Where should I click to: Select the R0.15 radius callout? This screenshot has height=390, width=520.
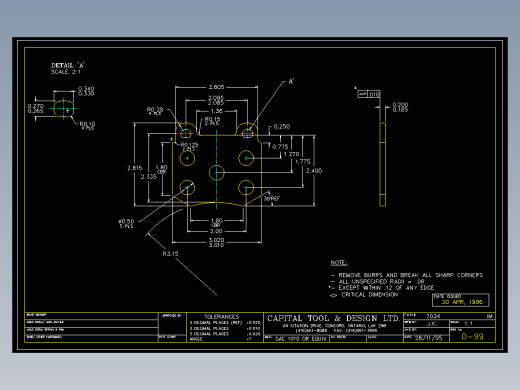tap(212, 121)
